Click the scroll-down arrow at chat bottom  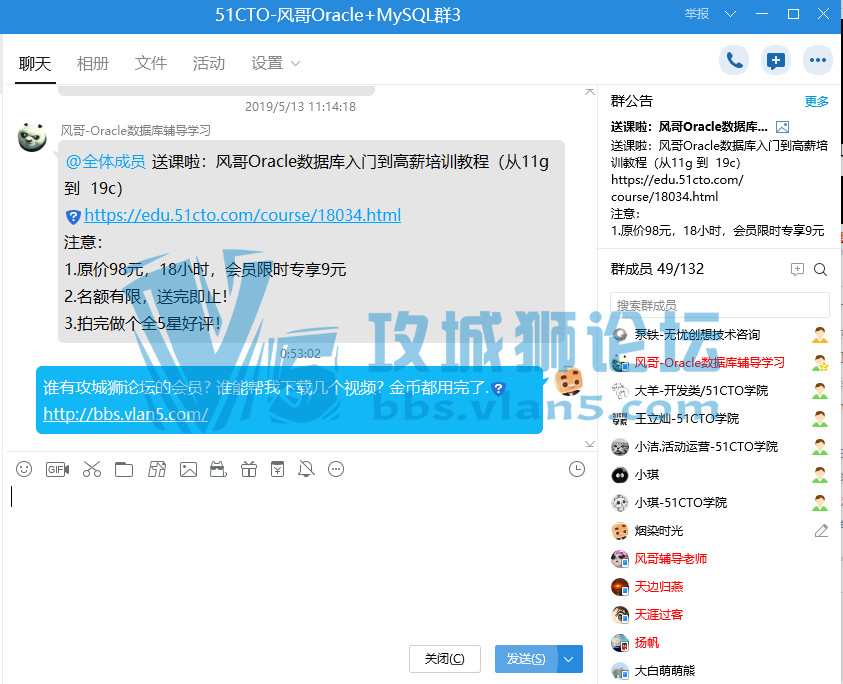590,444
